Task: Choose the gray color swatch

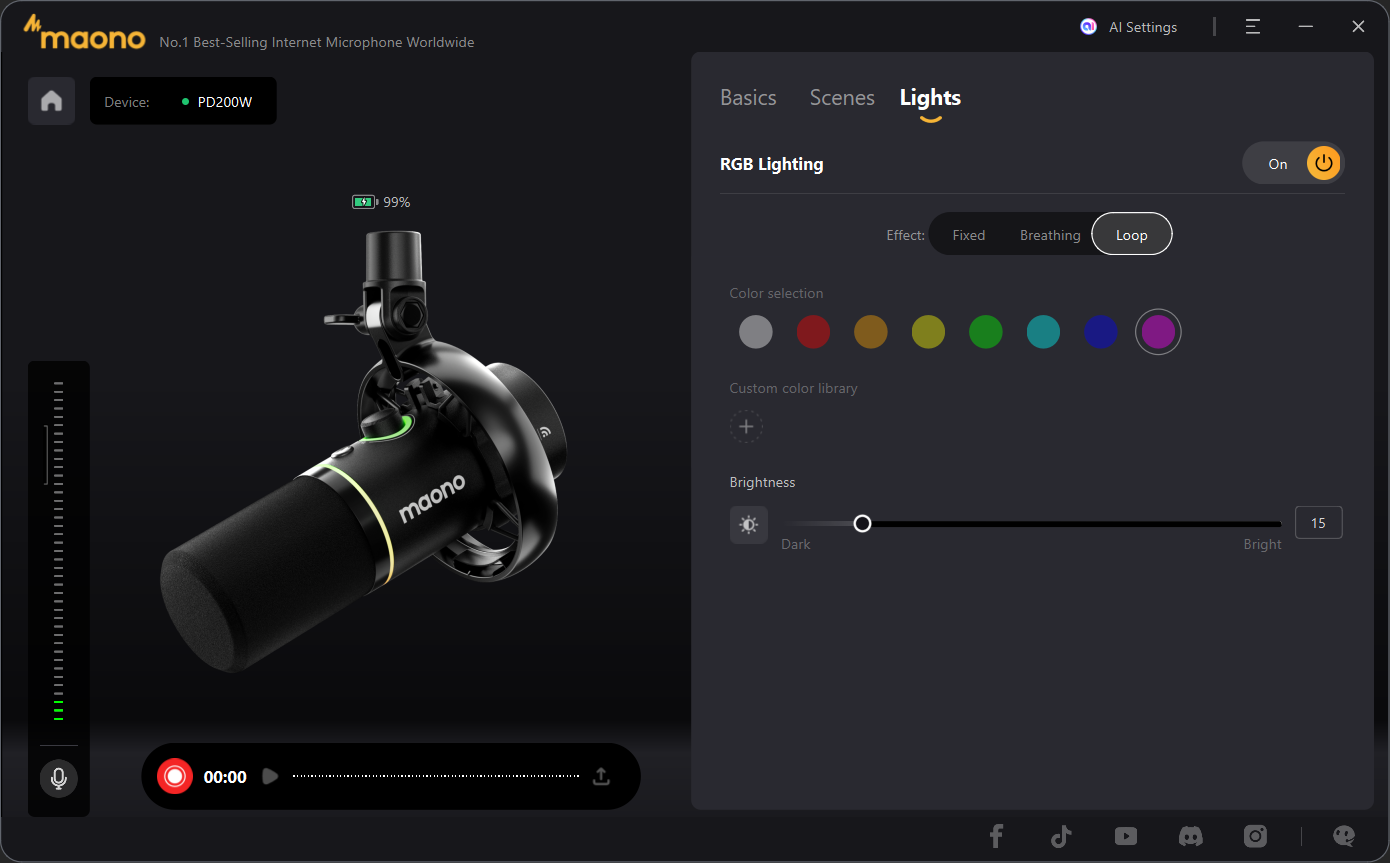Action: pos(756,332)
